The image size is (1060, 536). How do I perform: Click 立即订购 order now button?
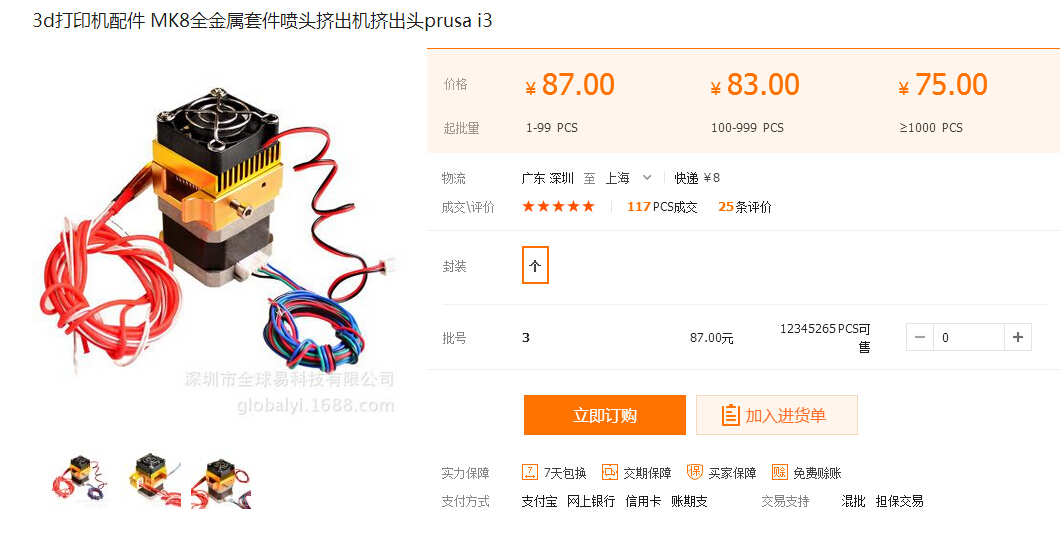pos(604,415)
